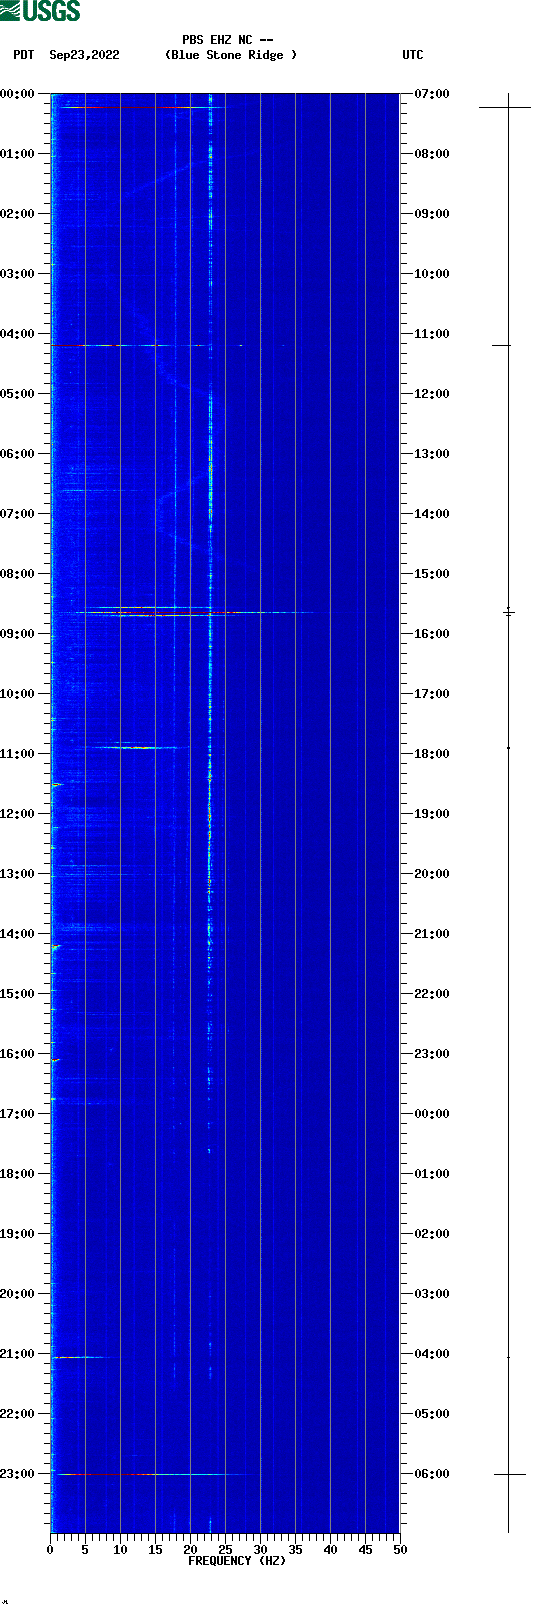
Task: Click the seismogram tick mark near 11:00 UTC
Action: 501,345
